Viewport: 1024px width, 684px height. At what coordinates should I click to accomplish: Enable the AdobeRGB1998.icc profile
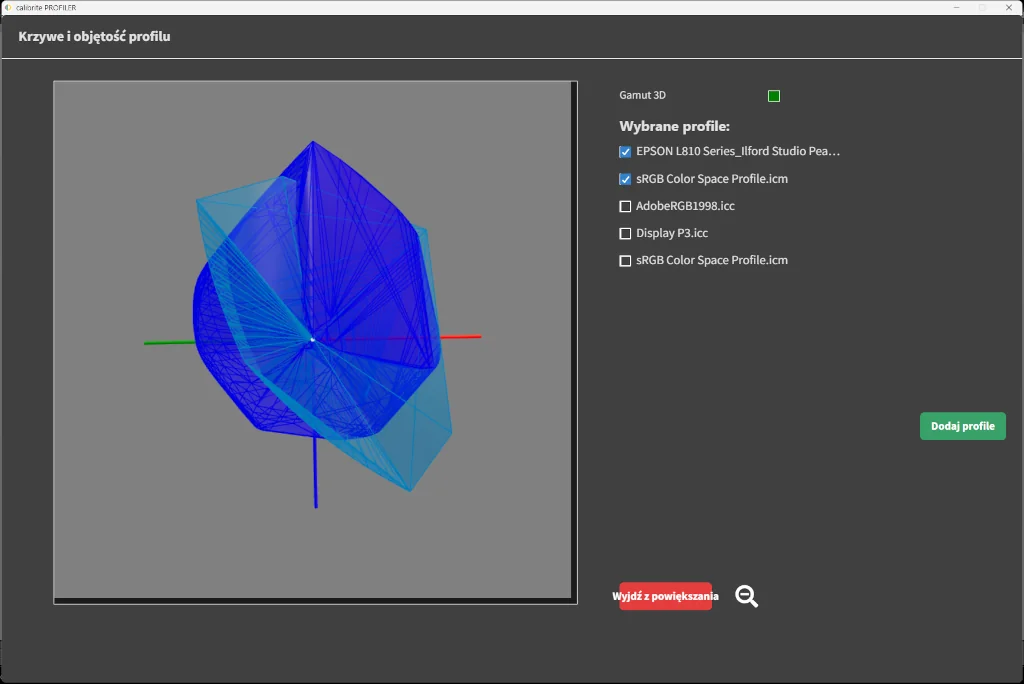tap(625, 206)
